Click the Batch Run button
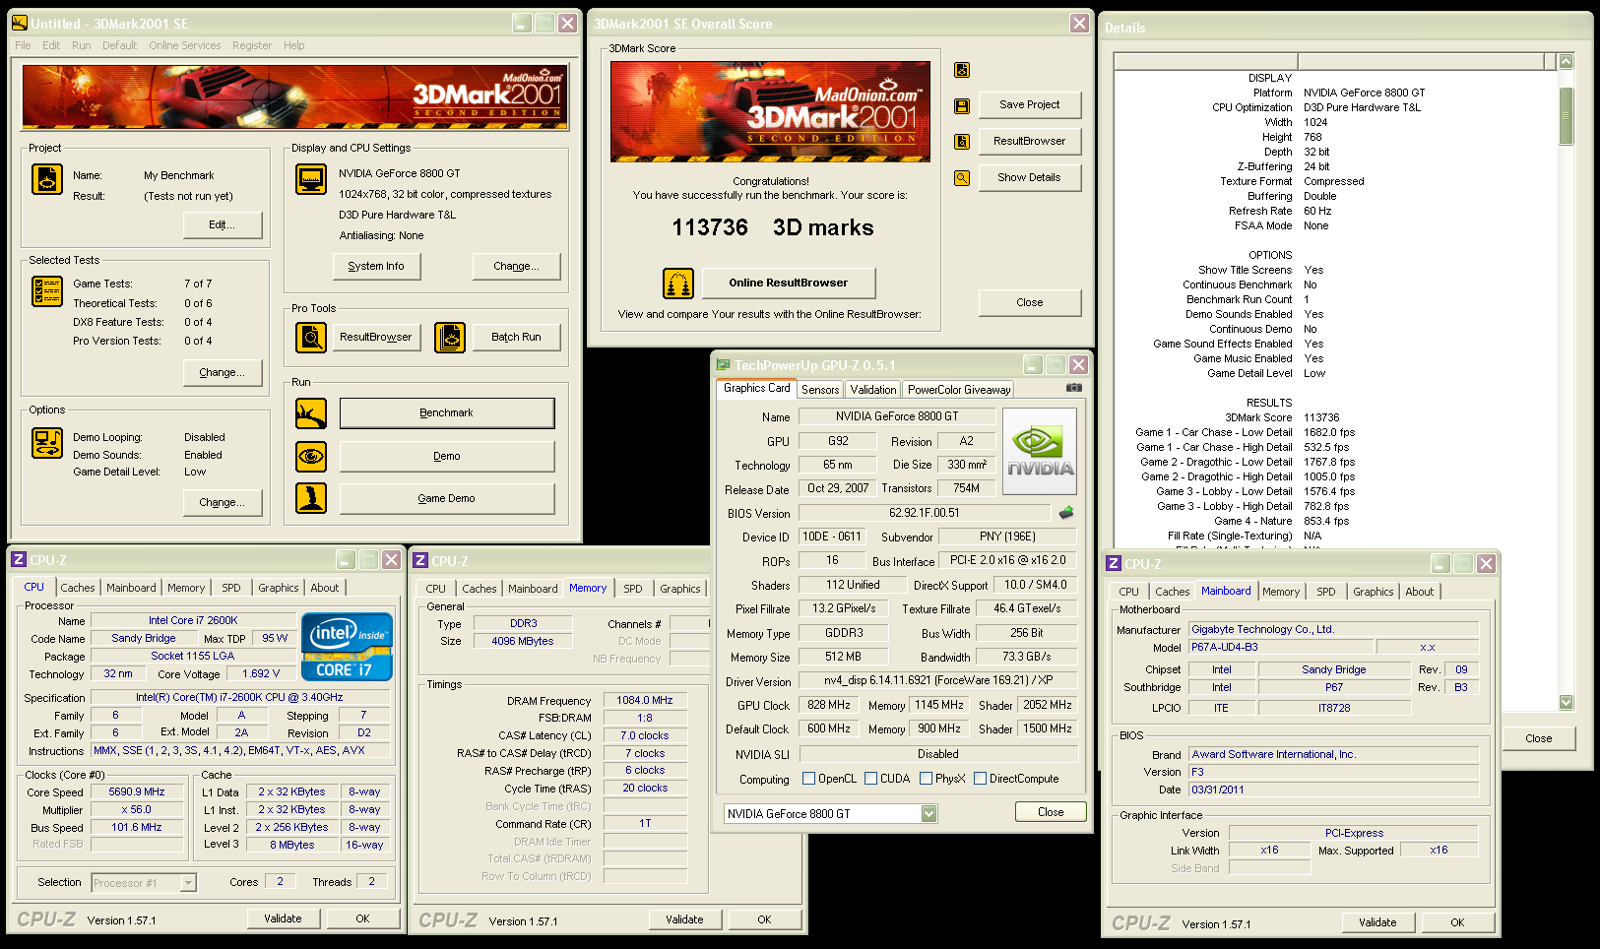Screen dimensions: 1600x949 (x=516, y=338)
